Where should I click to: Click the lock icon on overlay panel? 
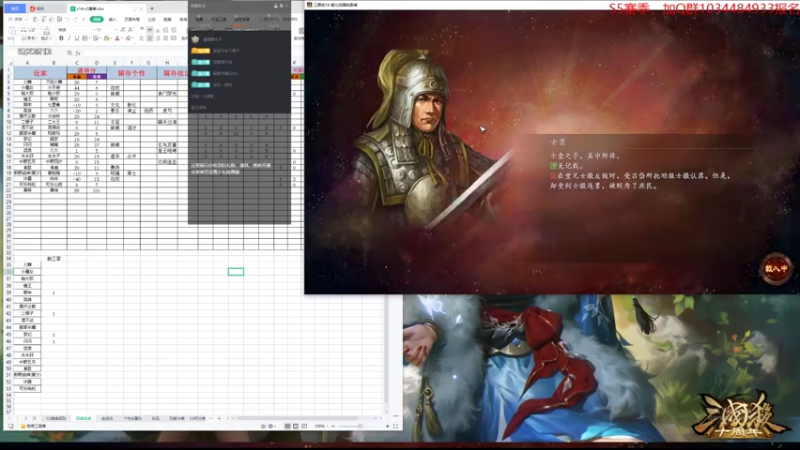[x=276, y=6]
